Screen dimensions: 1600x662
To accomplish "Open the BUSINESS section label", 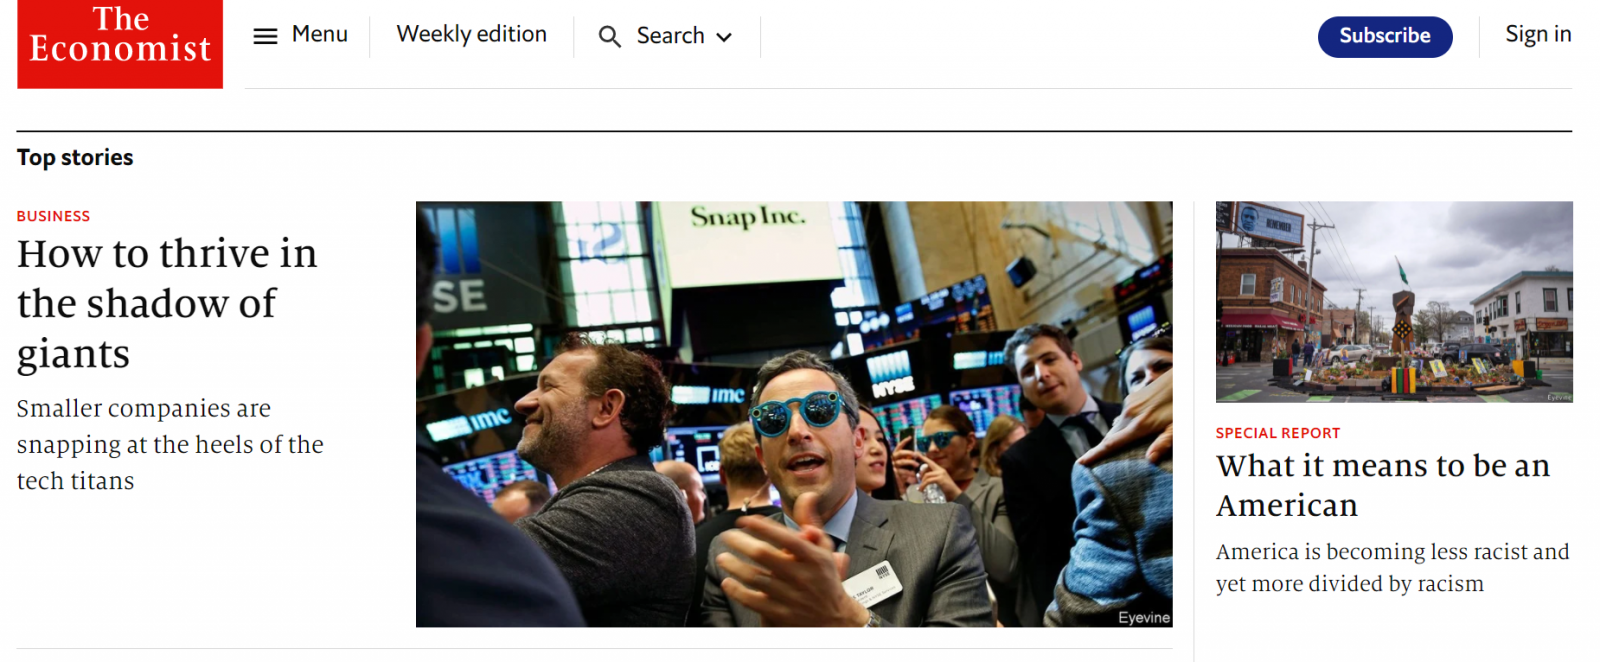I will point(53,216).
